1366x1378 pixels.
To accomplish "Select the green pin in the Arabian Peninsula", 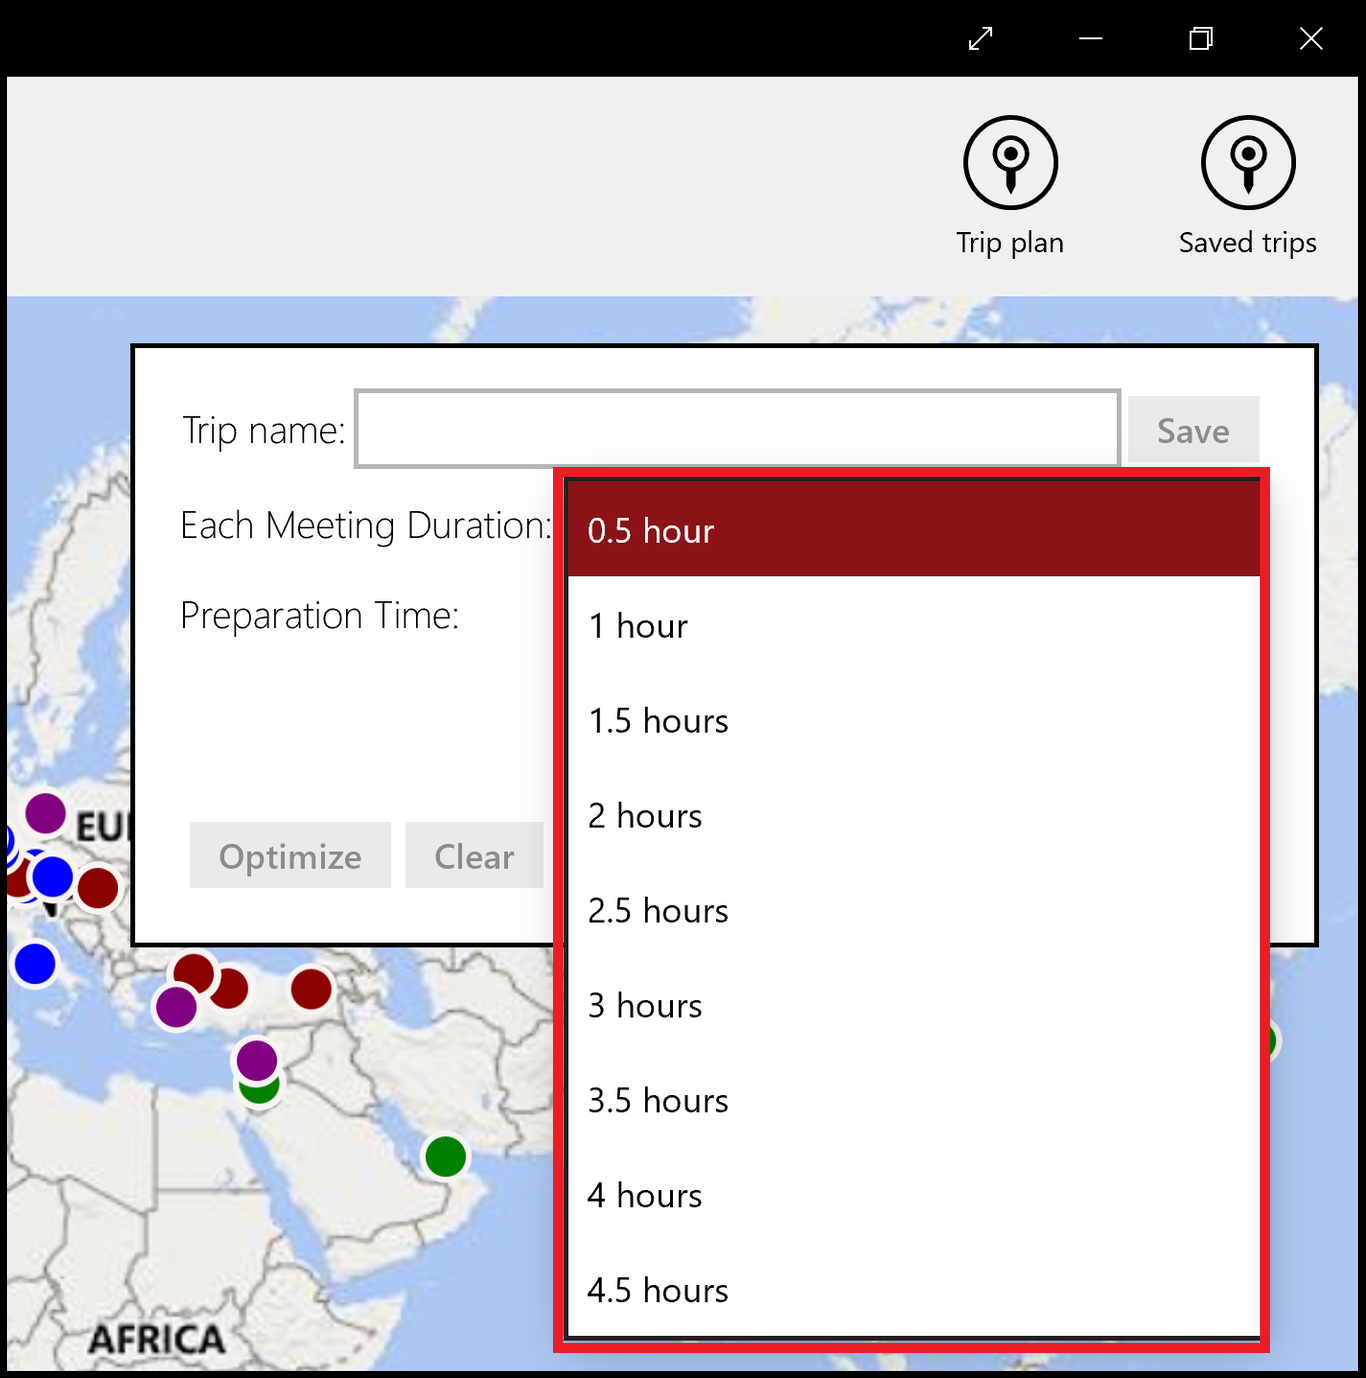I will (445, 1157).
